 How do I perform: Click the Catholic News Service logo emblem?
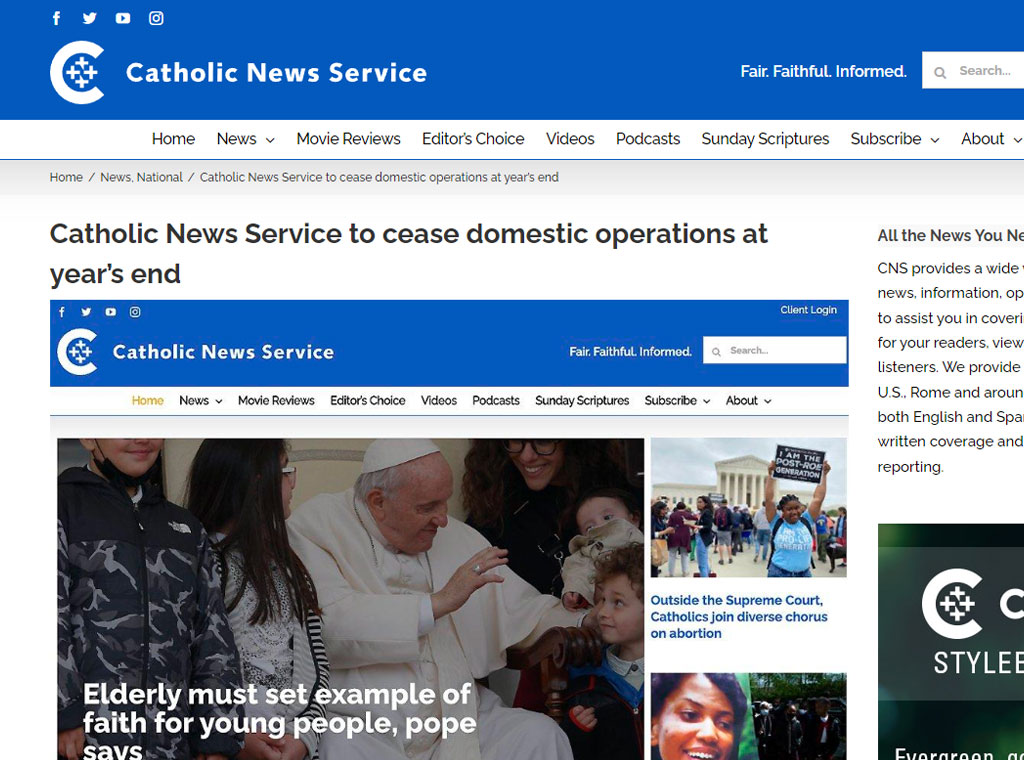click(x=78, y=72)
